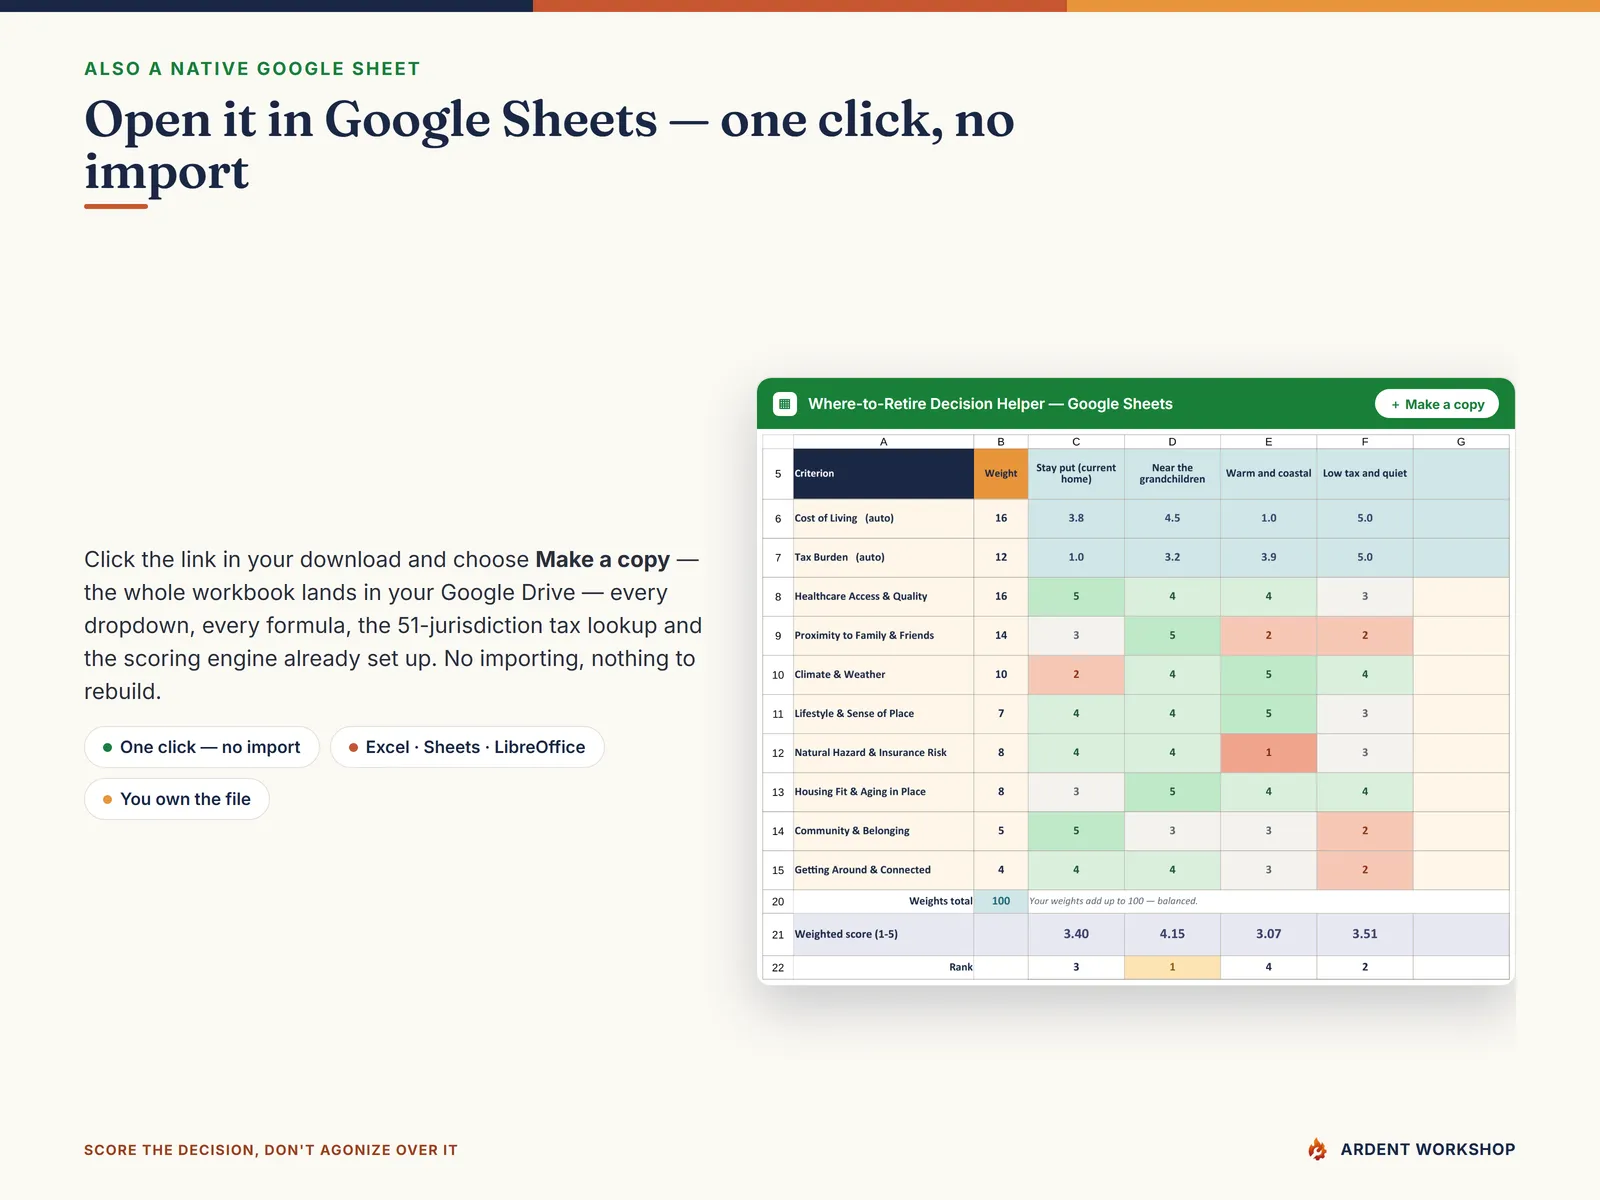
Task: Click the 'Climate & Weather' row label
Action: (883, 675)
